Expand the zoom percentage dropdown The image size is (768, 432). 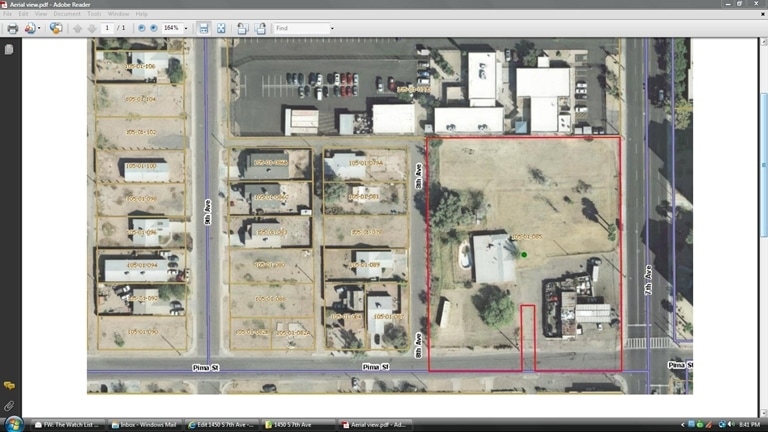(185, 28)
